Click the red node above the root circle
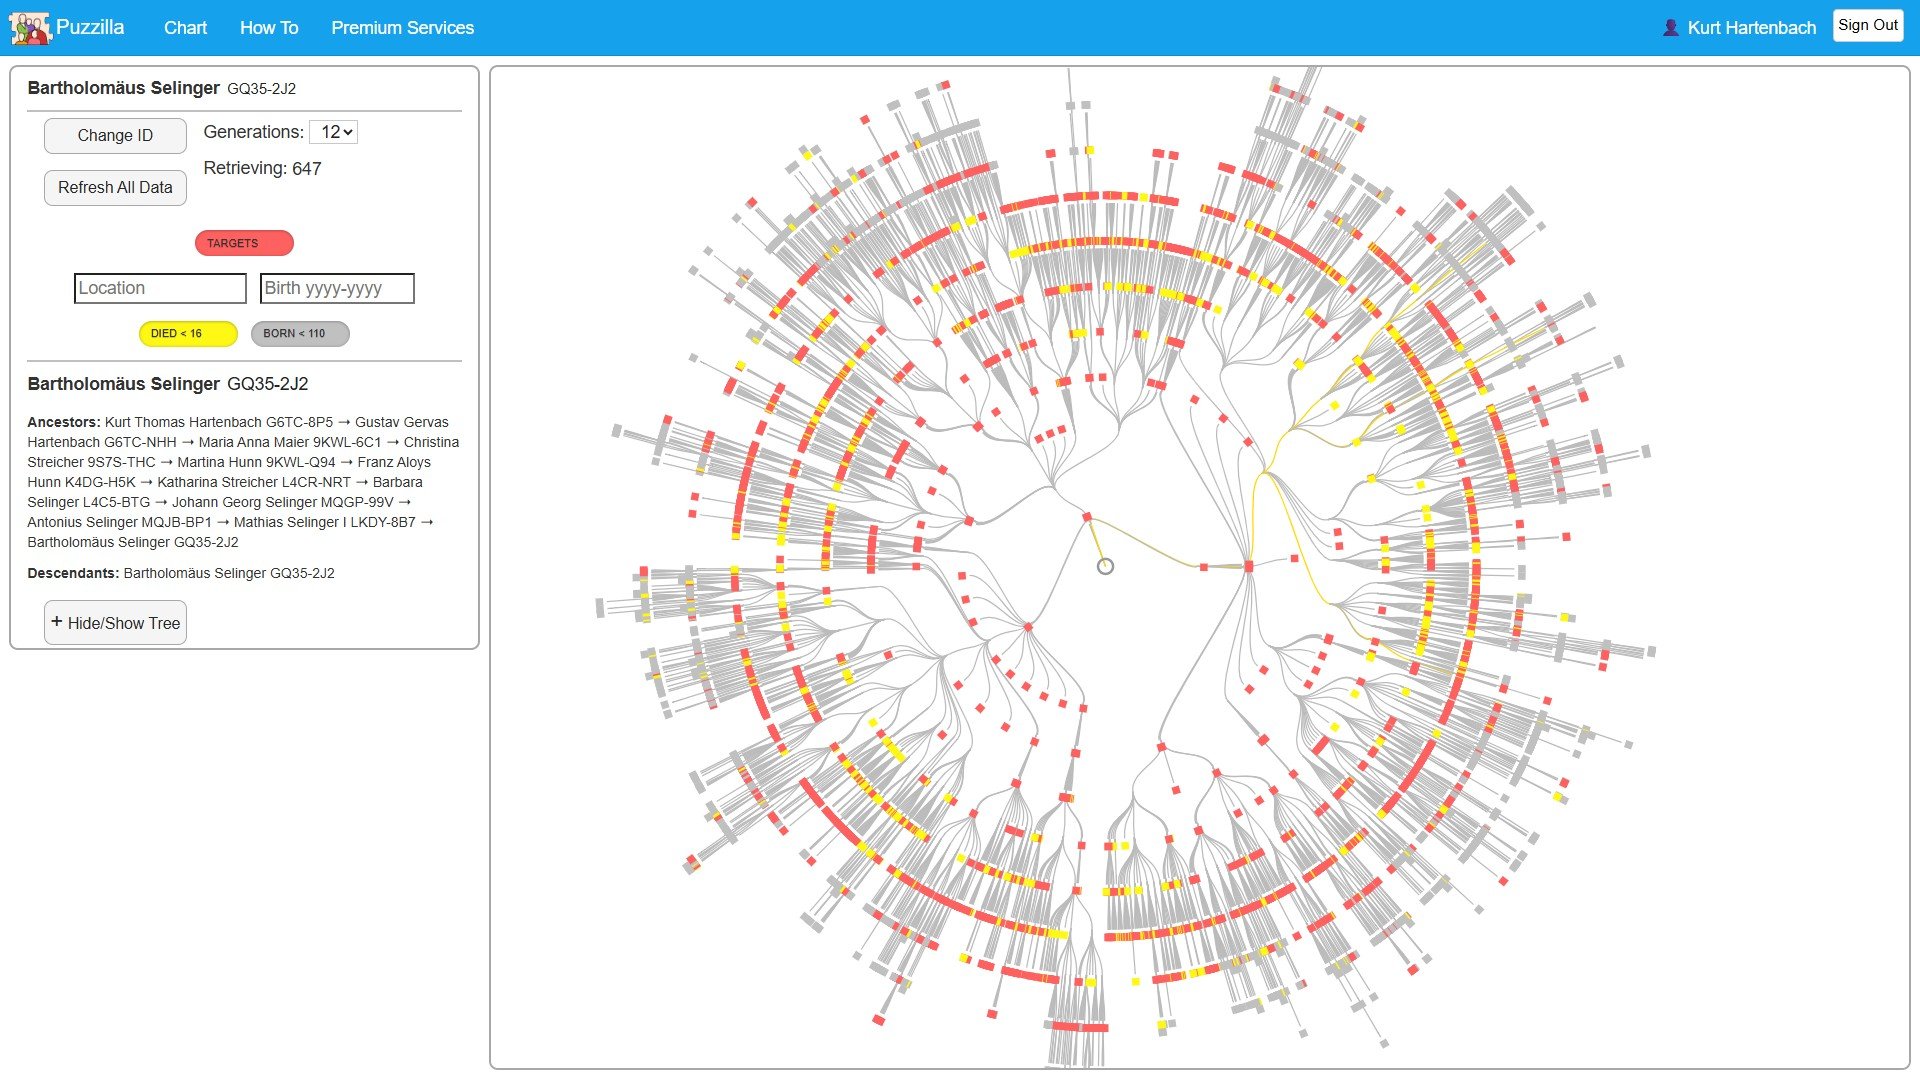Image resolution: width=1920 pixels, height=1080 pixels. 1087,517
